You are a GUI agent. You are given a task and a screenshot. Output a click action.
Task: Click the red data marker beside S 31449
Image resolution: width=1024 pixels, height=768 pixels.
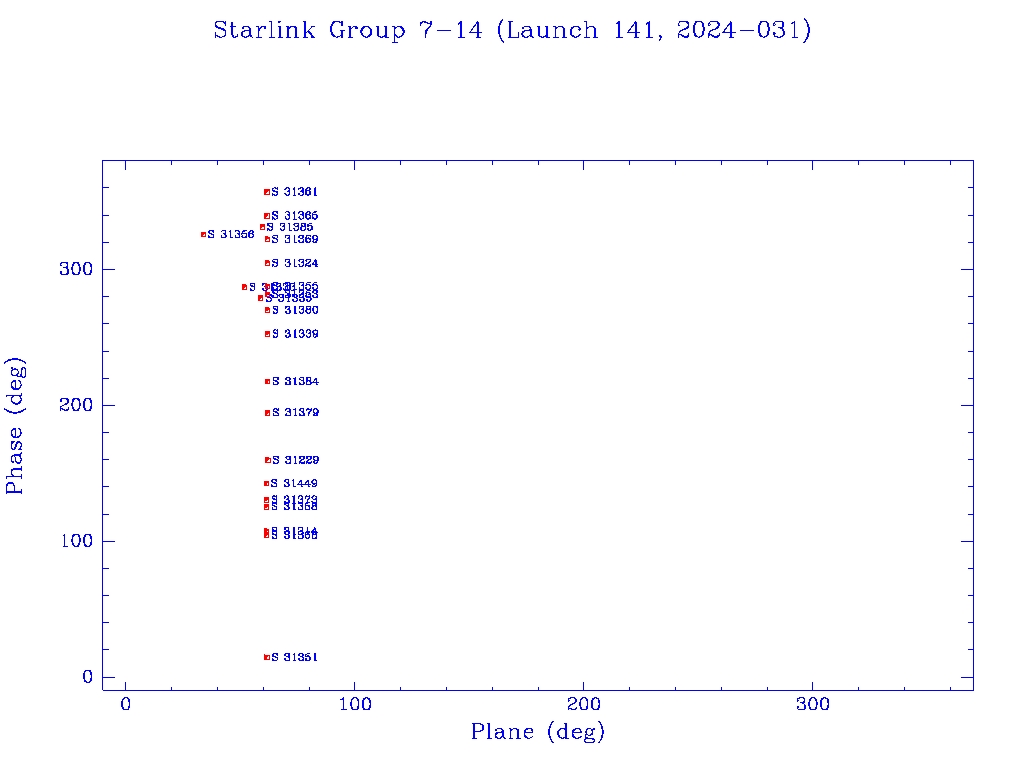coord(266,484)
